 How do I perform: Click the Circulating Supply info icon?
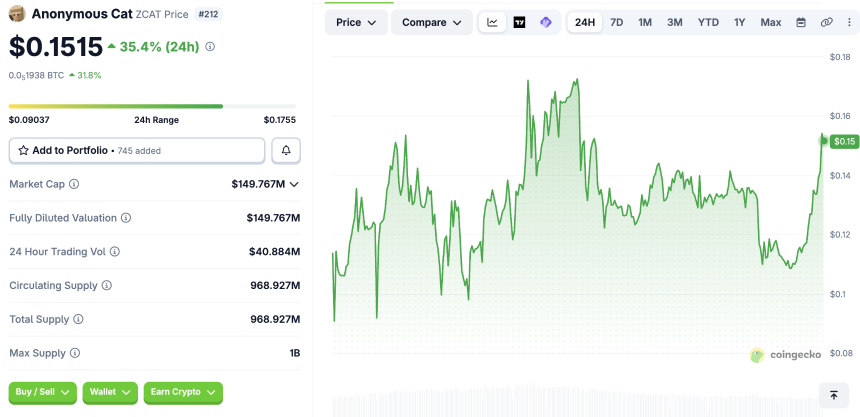107,285
